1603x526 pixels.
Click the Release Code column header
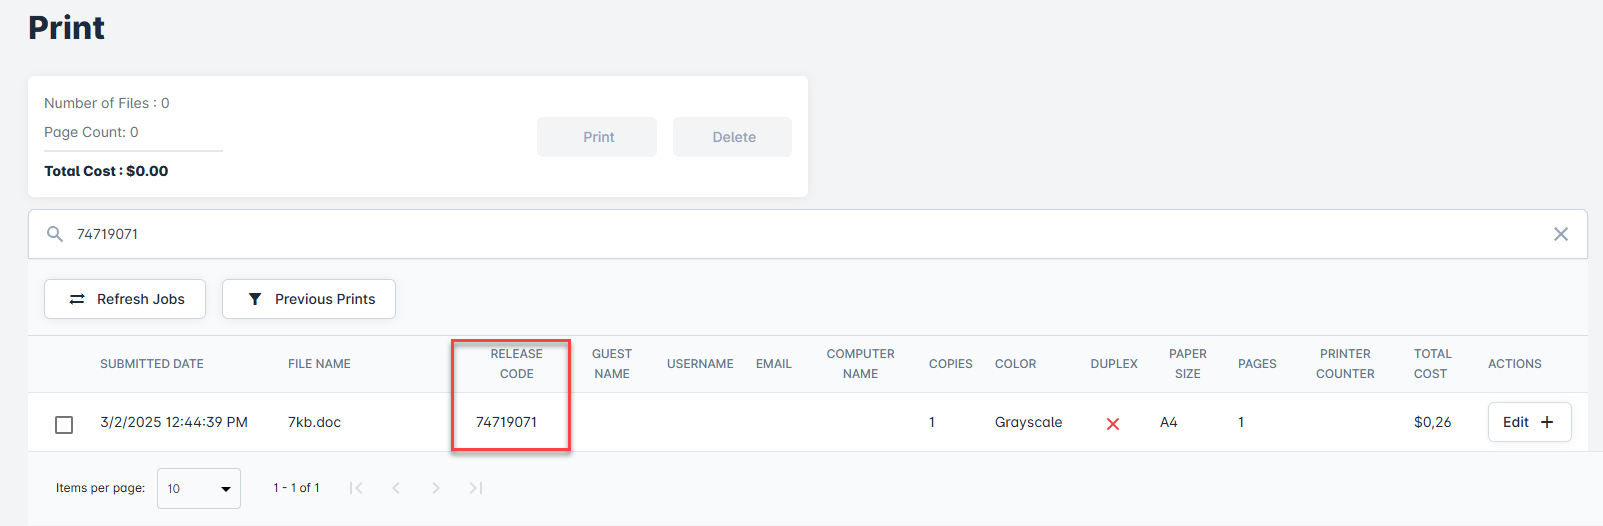(x=516, y=364)
